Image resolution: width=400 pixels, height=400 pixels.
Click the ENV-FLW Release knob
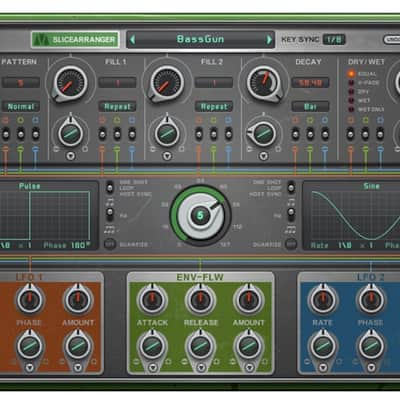click(200, 299)
